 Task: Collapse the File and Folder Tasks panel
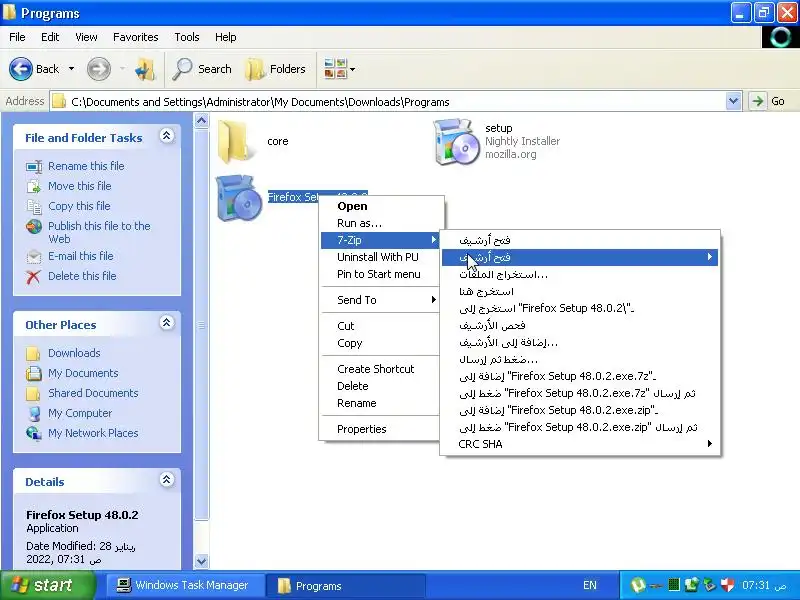coord(166,136)
